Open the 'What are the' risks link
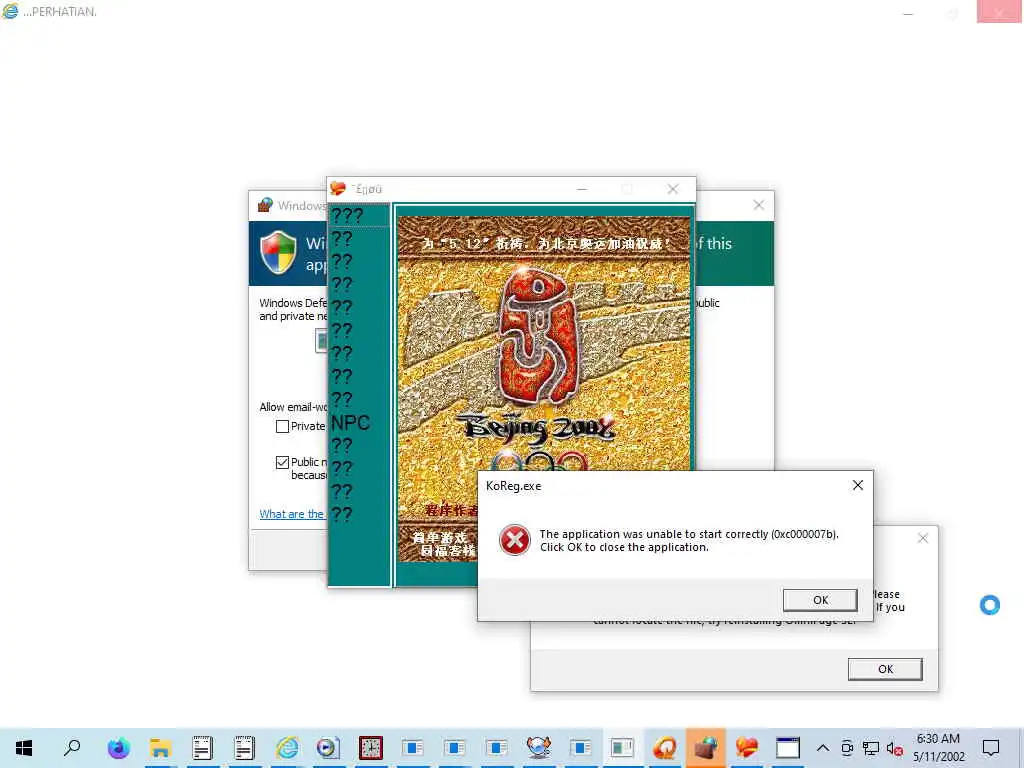 tap(292, 514)
